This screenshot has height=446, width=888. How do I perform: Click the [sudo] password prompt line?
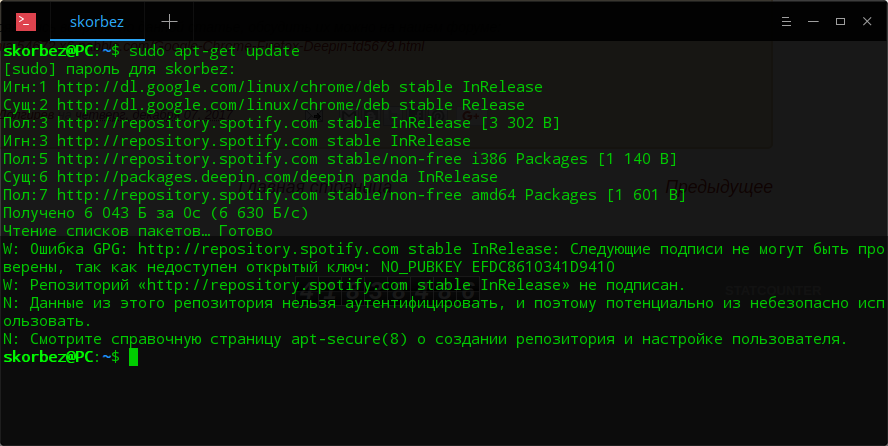point(120,69)
